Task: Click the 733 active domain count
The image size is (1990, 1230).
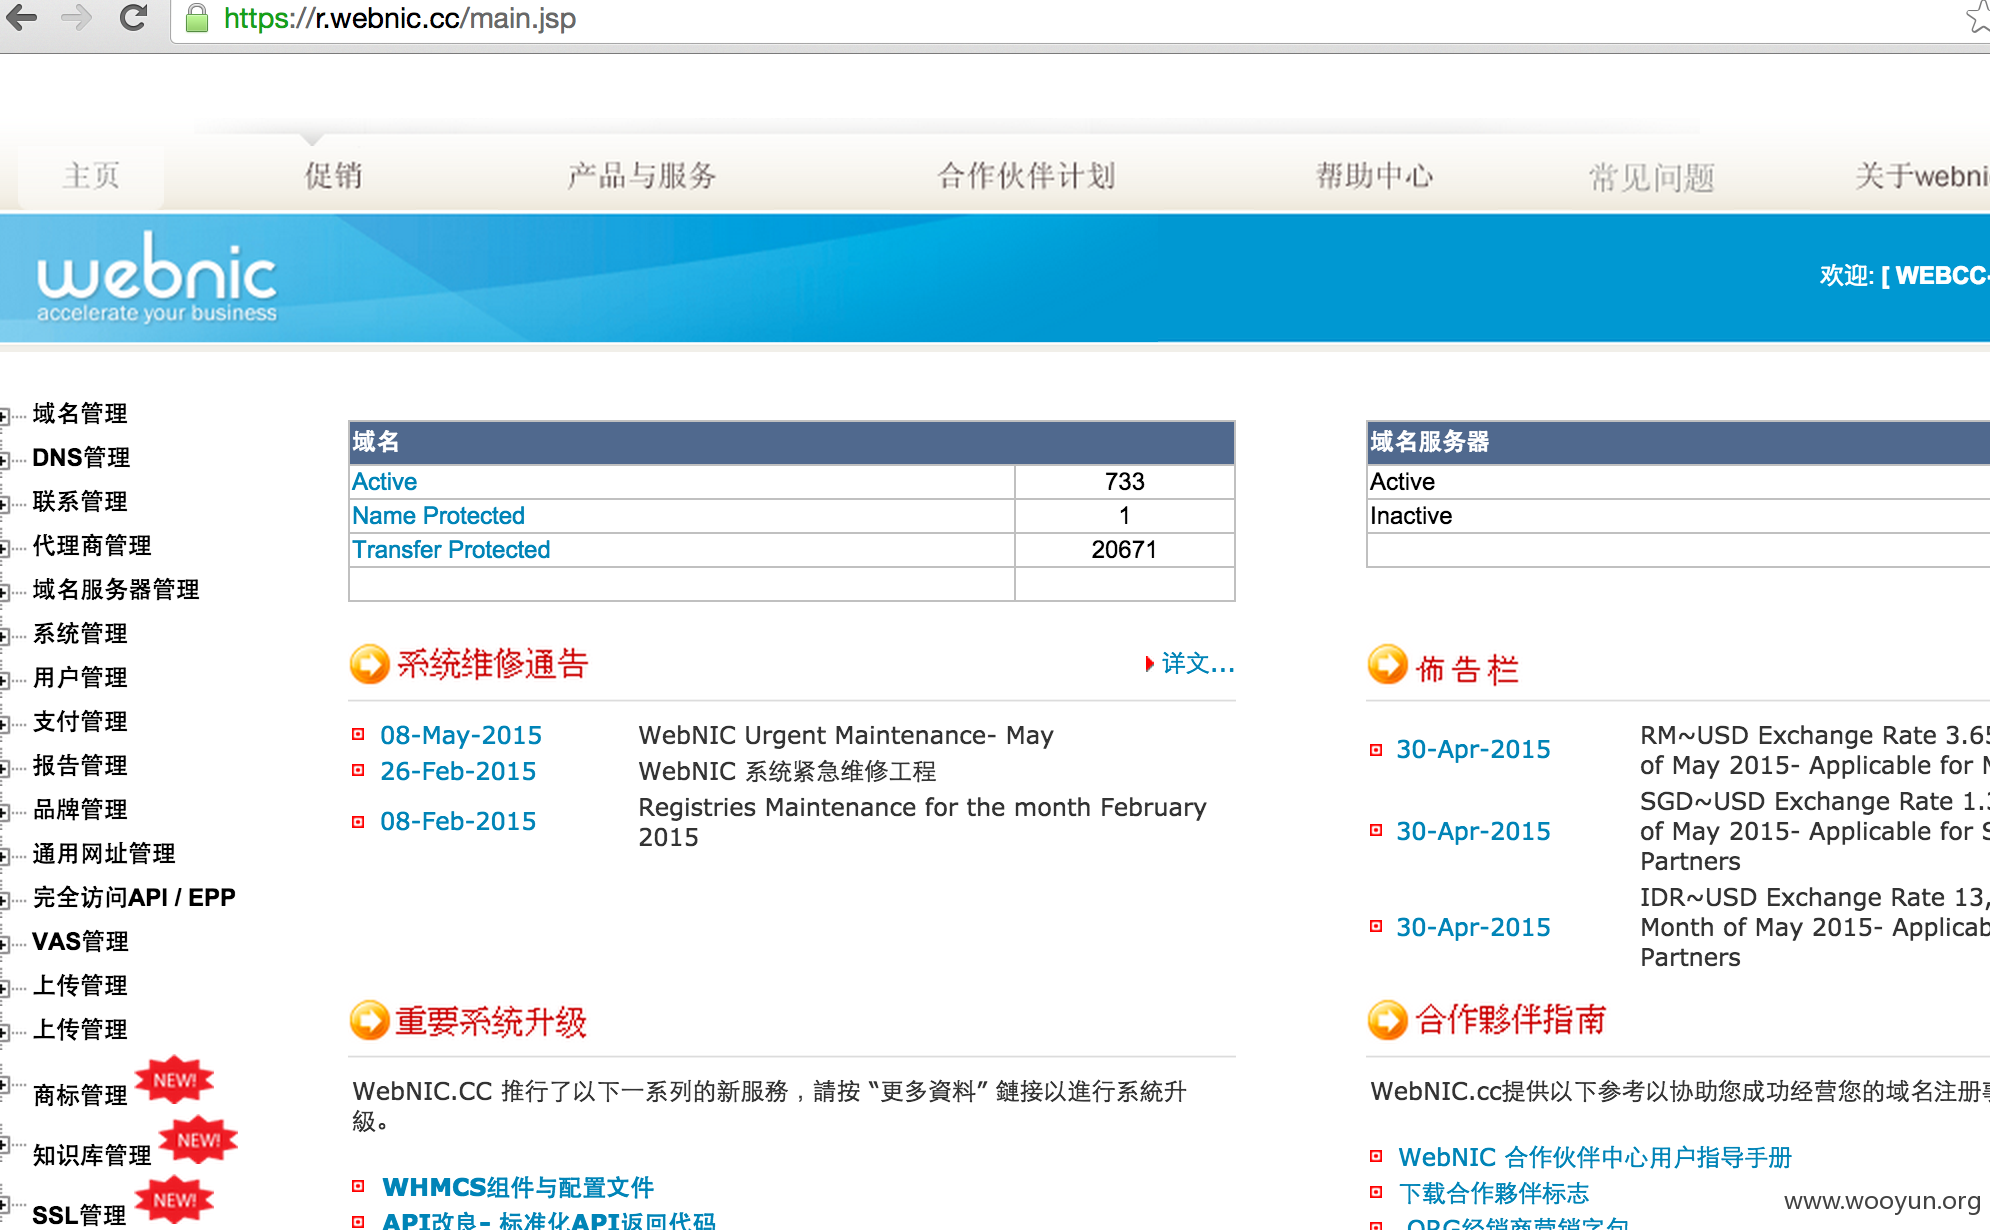Action: click(1124, 482)
